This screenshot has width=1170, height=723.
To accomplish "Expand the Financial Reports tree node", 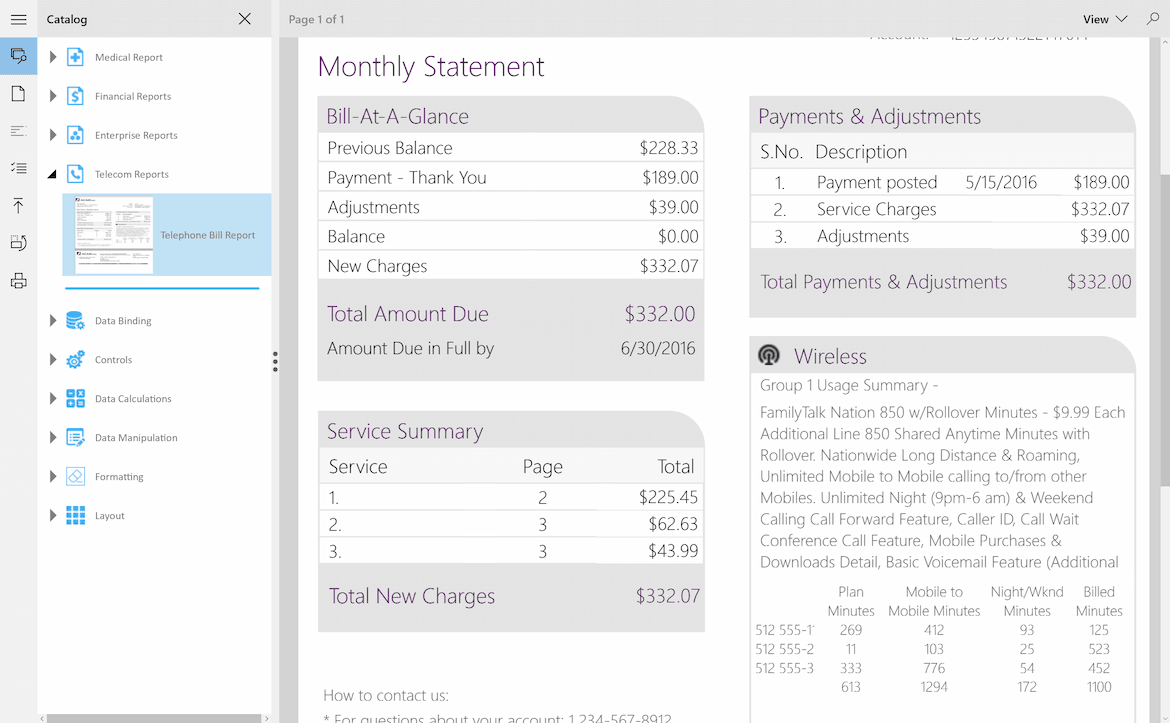I will [x=53, y=96].
